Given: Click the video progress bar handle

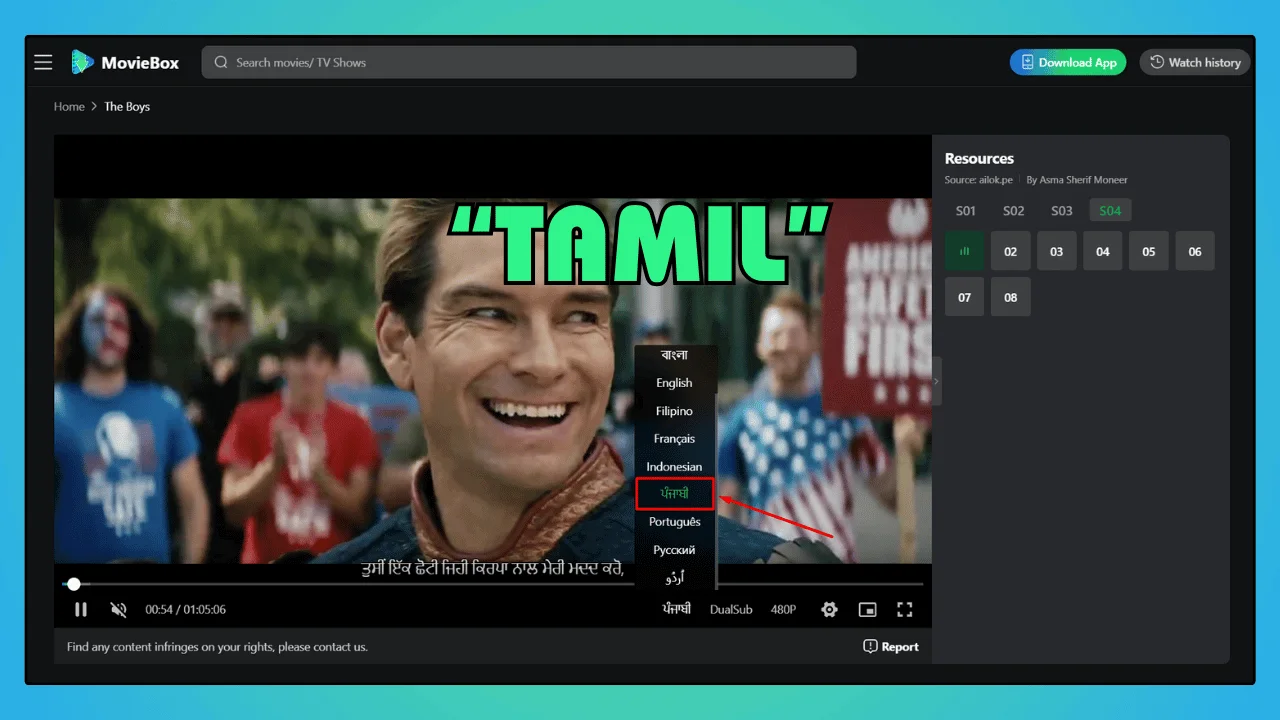Looking at the screenshot, I should click(73, 584).
